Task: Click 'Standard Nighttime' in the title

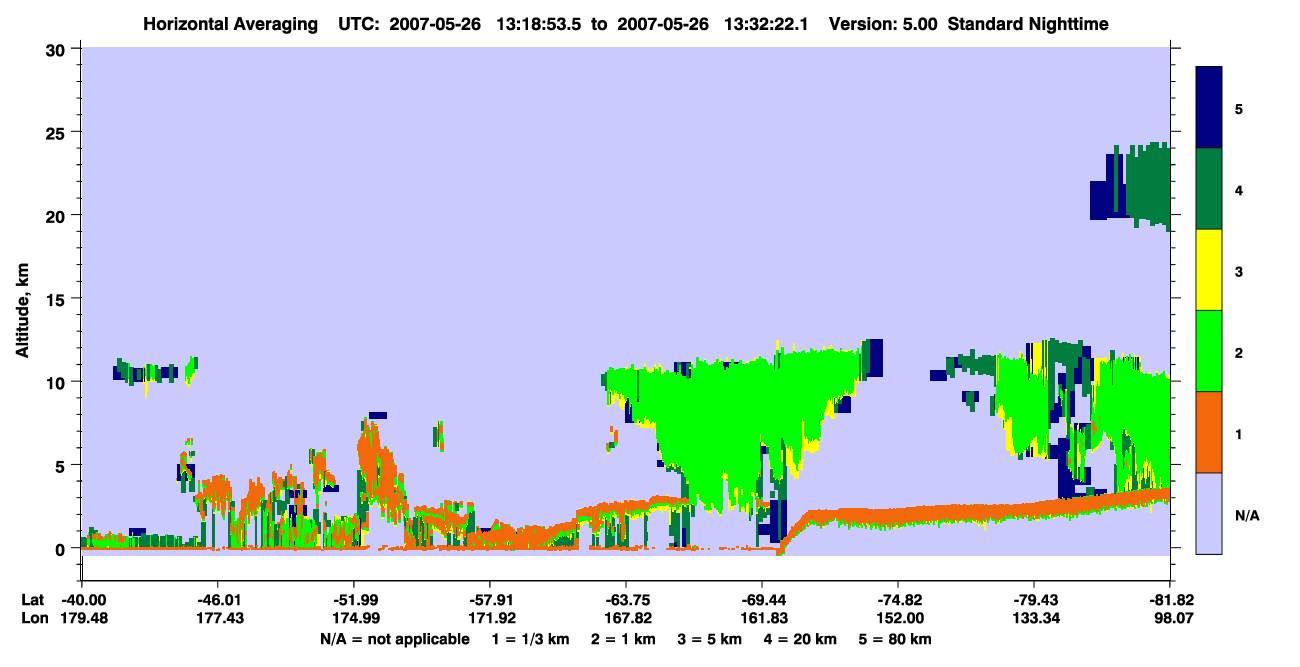Action: pyautogui.click(x=1028, y=24)
